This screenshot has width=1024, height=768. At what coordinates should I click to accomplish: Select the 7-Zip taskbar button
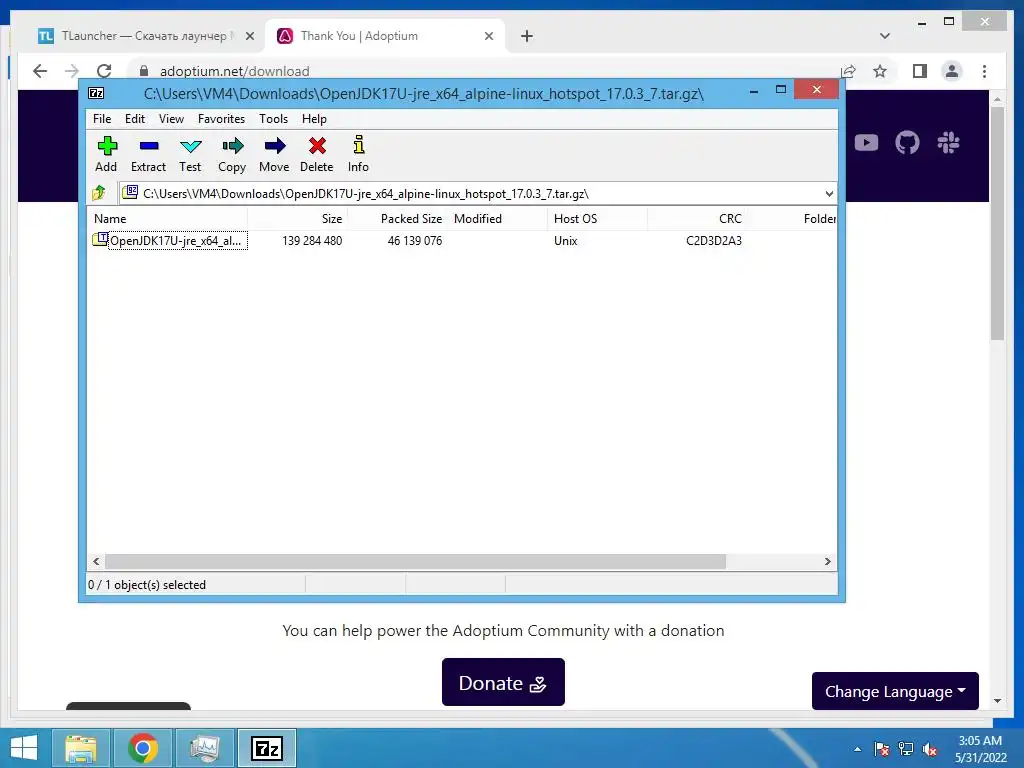(x=267, y=748)
